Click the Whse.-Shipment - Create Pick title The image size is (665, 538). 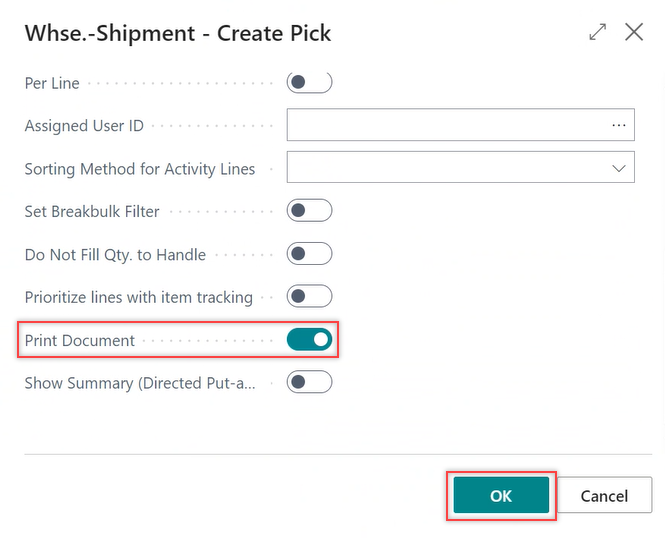pyautogui.click(x=177, y=33)
